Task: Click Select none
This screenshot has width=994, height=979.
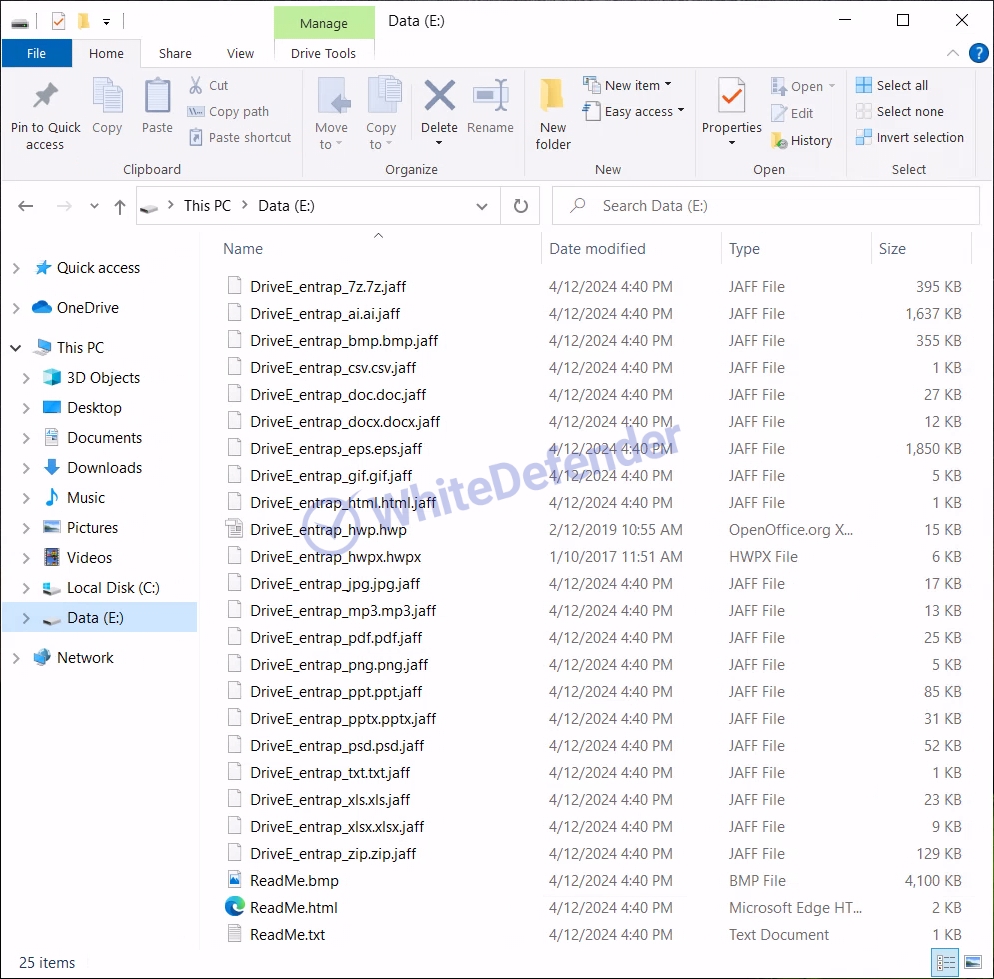Action: click(900, 112)
